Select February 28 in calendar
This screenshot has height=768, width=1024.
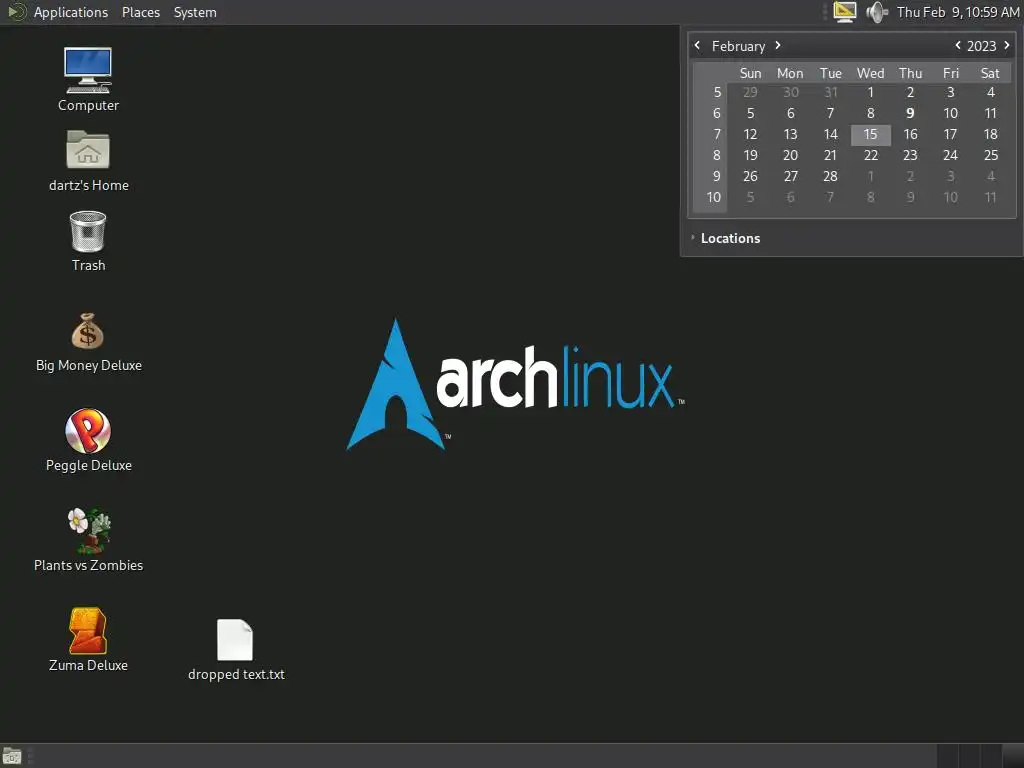coord(831,176)
